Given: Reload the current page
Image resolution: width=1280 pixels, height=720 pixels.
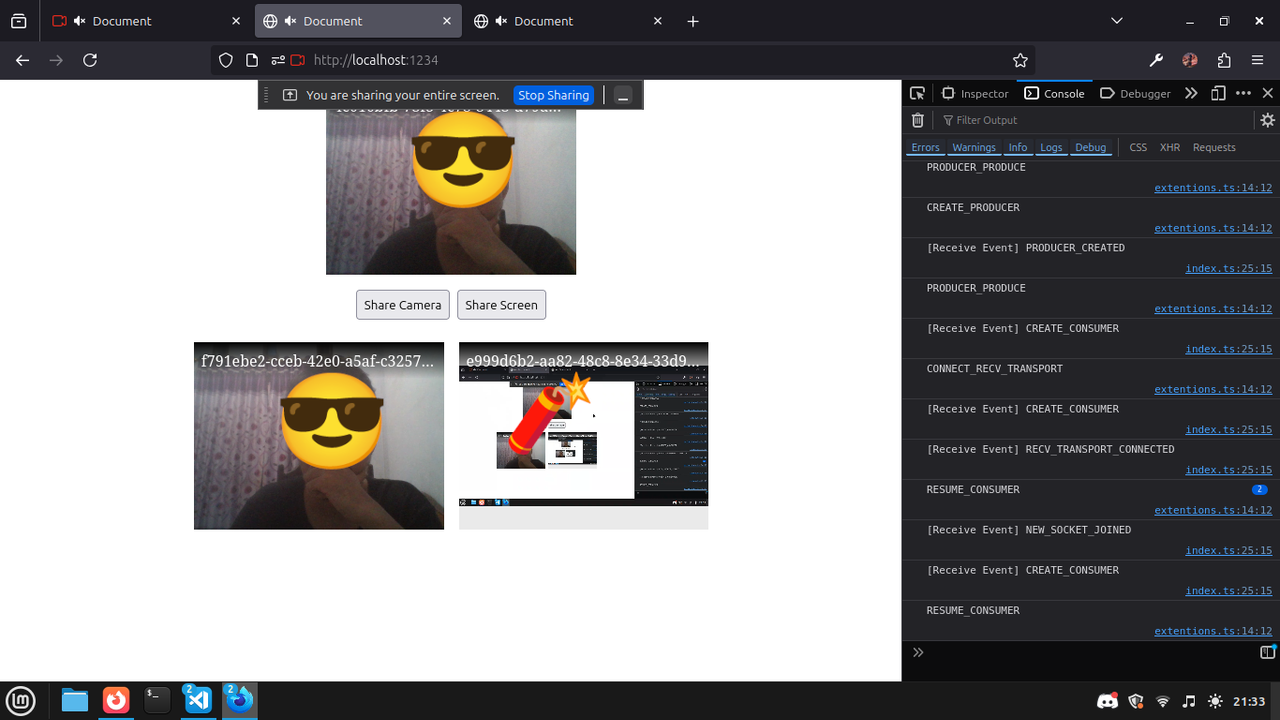Looking at the screenshot, I should [x=90, y=60].
